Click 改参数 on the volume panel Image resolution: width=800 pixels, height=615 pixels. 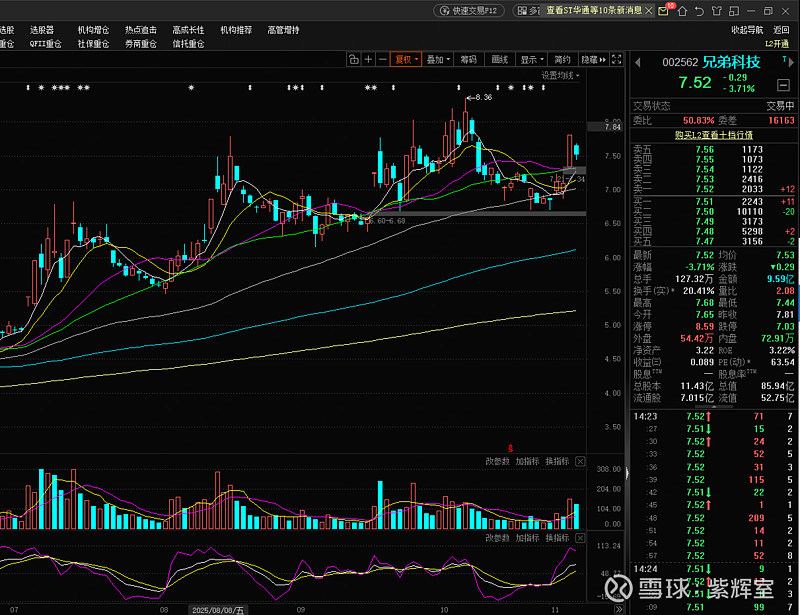pos(497,461)
